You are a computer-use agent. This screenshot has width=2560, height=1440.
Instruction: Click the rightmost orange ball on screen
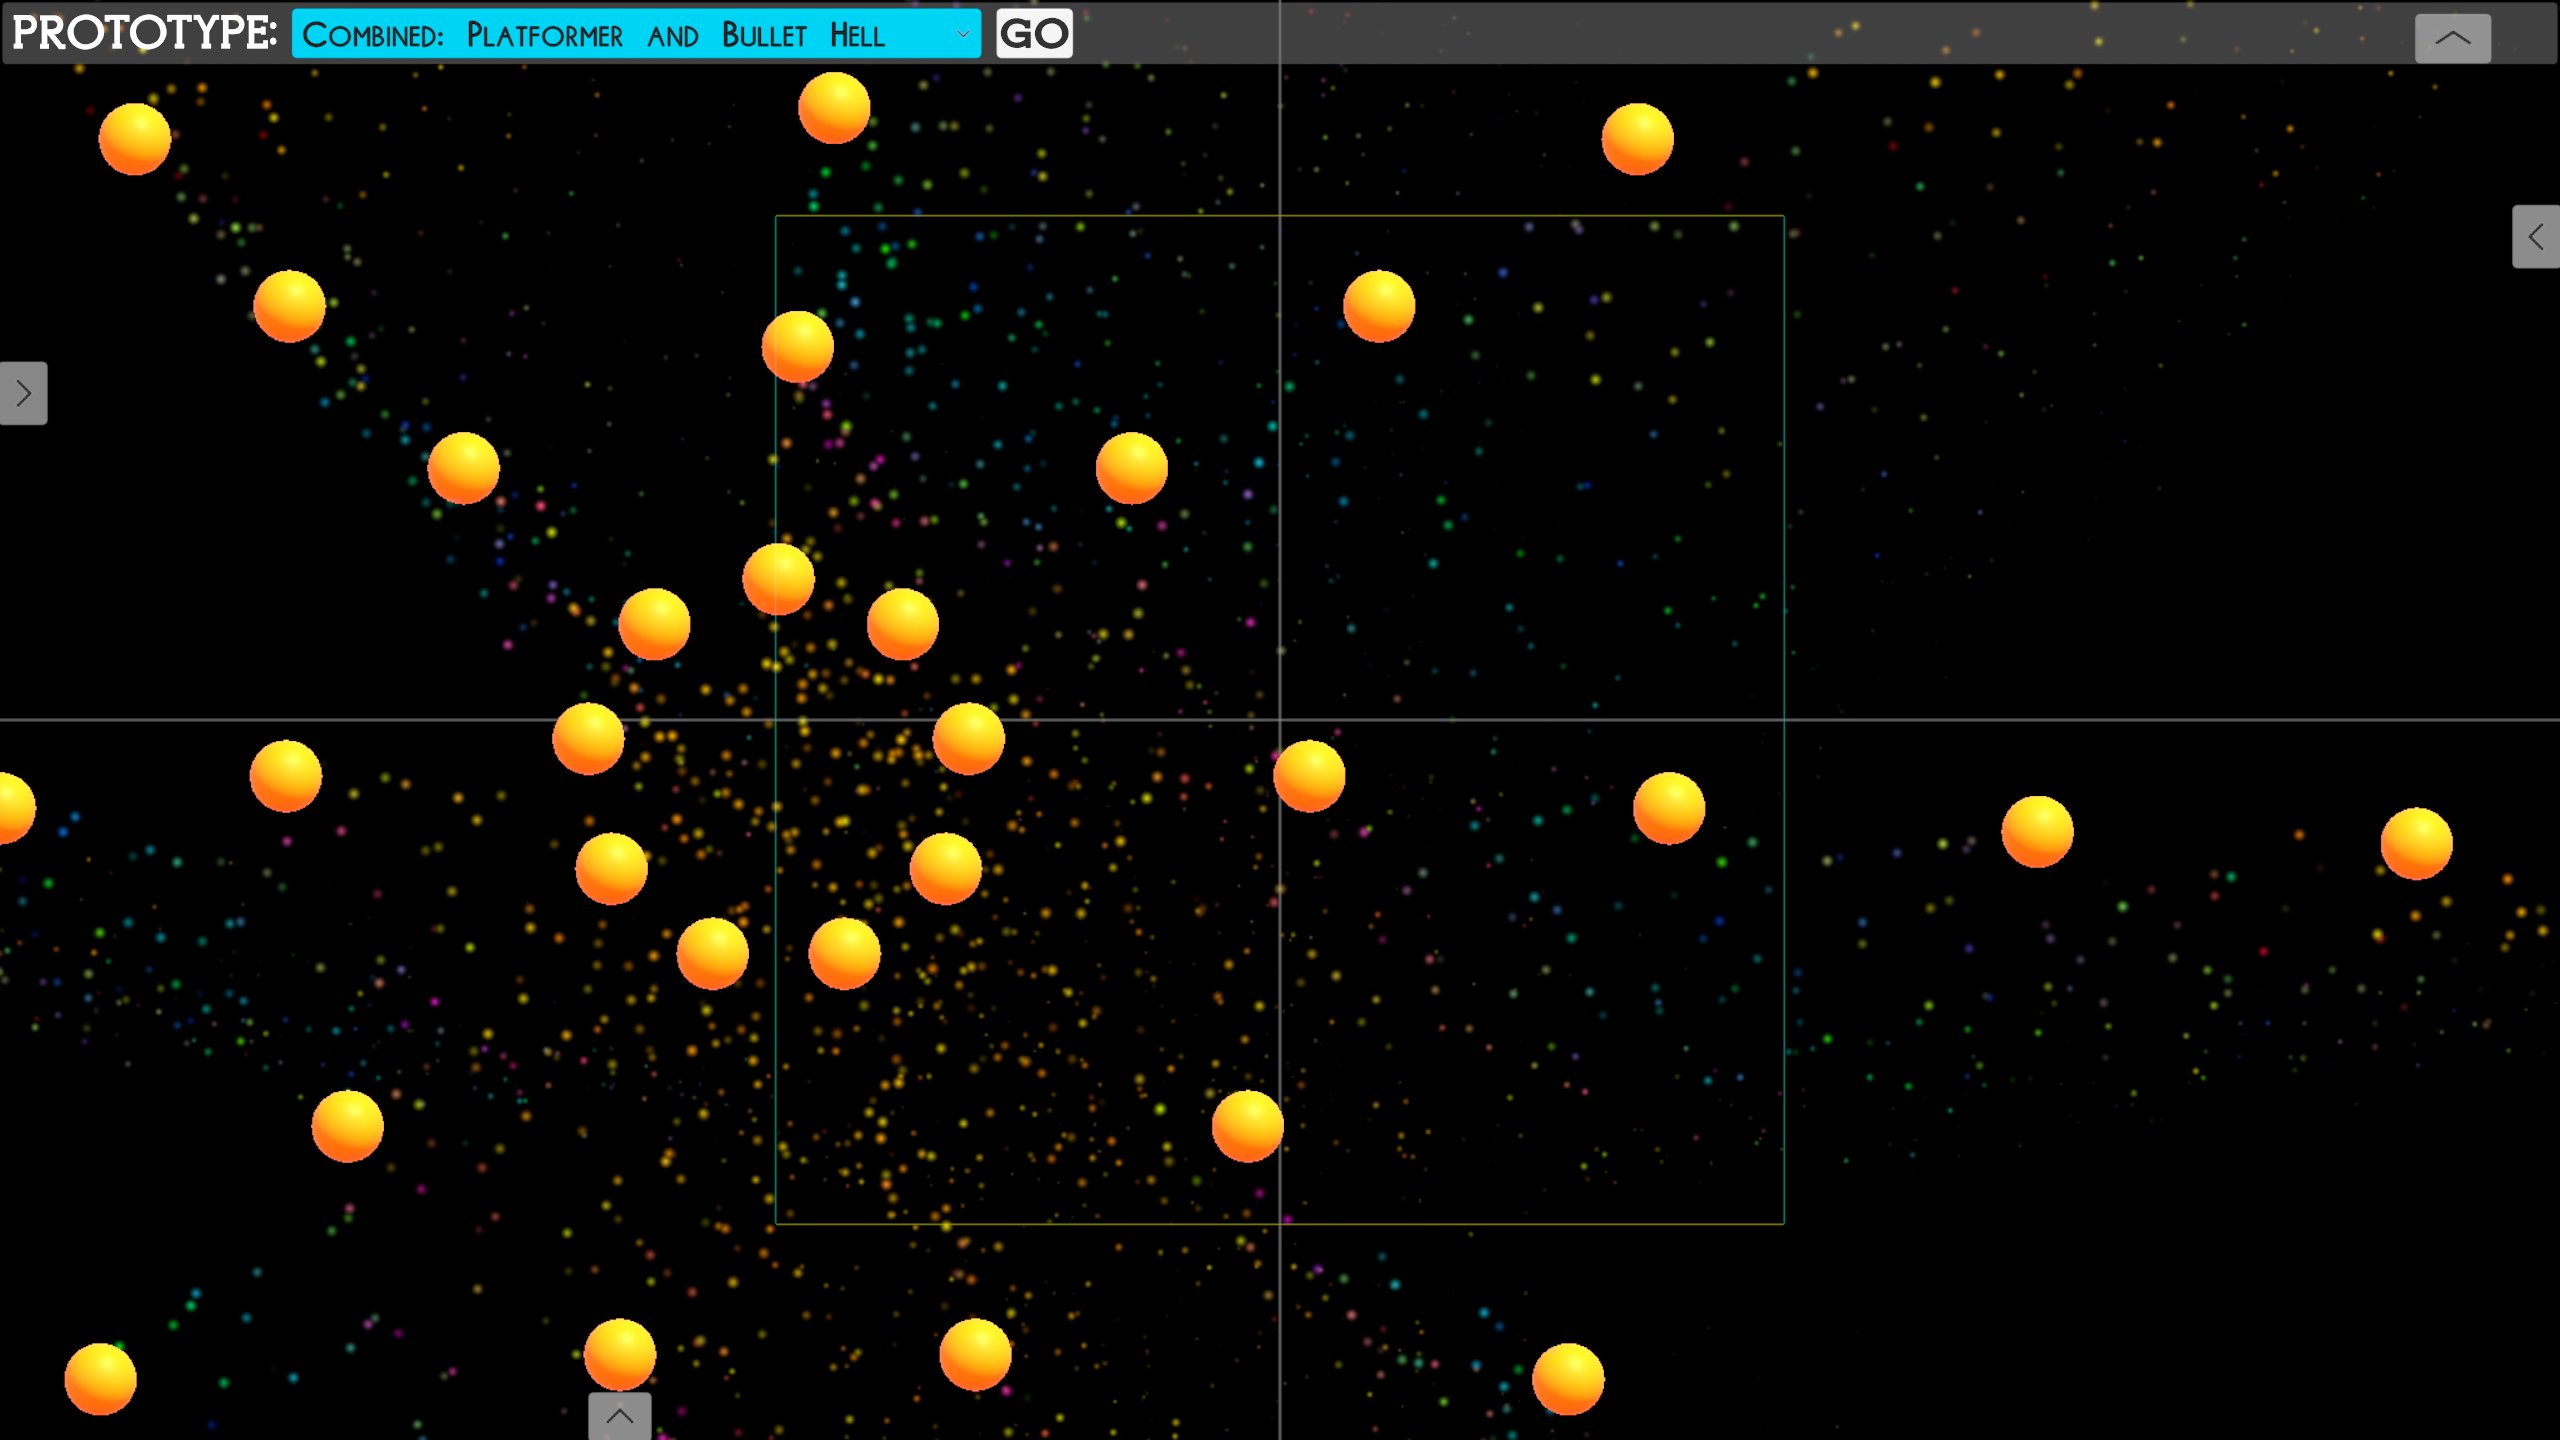2416,843
